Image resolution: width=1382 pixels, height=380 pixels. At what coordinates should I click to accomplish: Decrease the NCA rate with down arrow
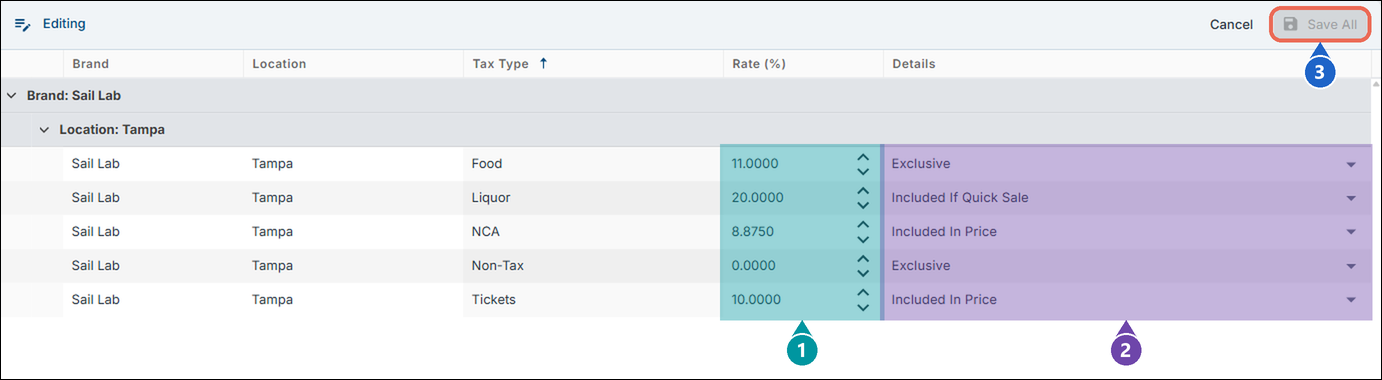coord(863,240)
